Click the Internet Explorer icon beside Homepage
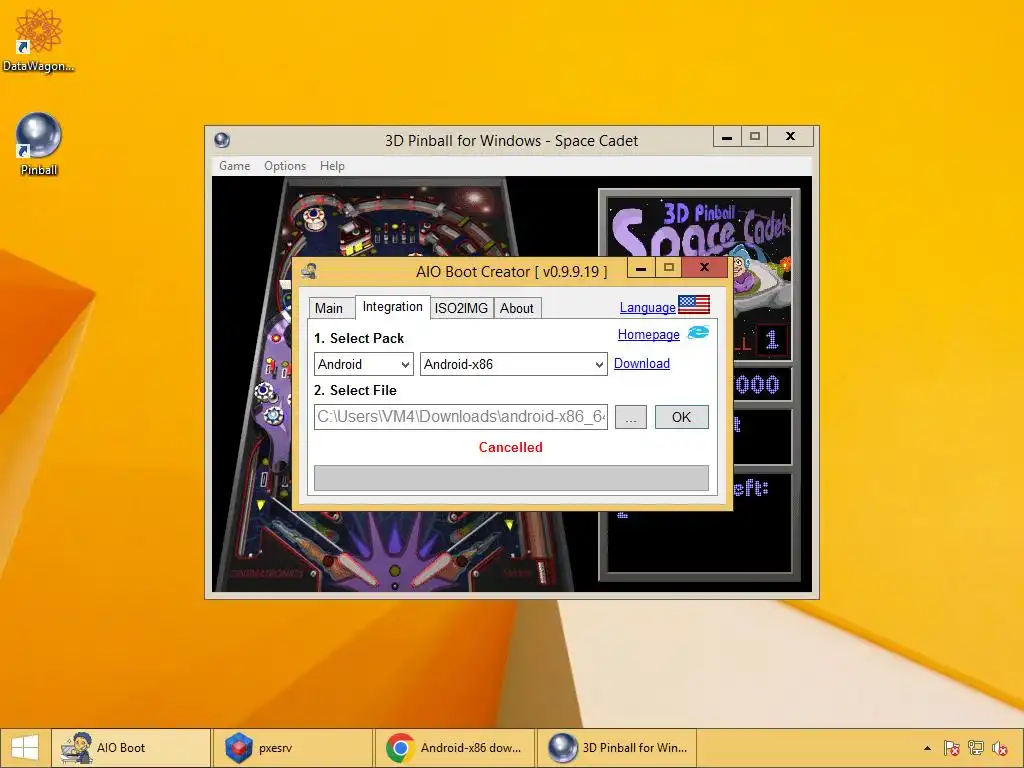Image resolution: width=1024 pixels, height=768 pixels. tap(698, 333)
